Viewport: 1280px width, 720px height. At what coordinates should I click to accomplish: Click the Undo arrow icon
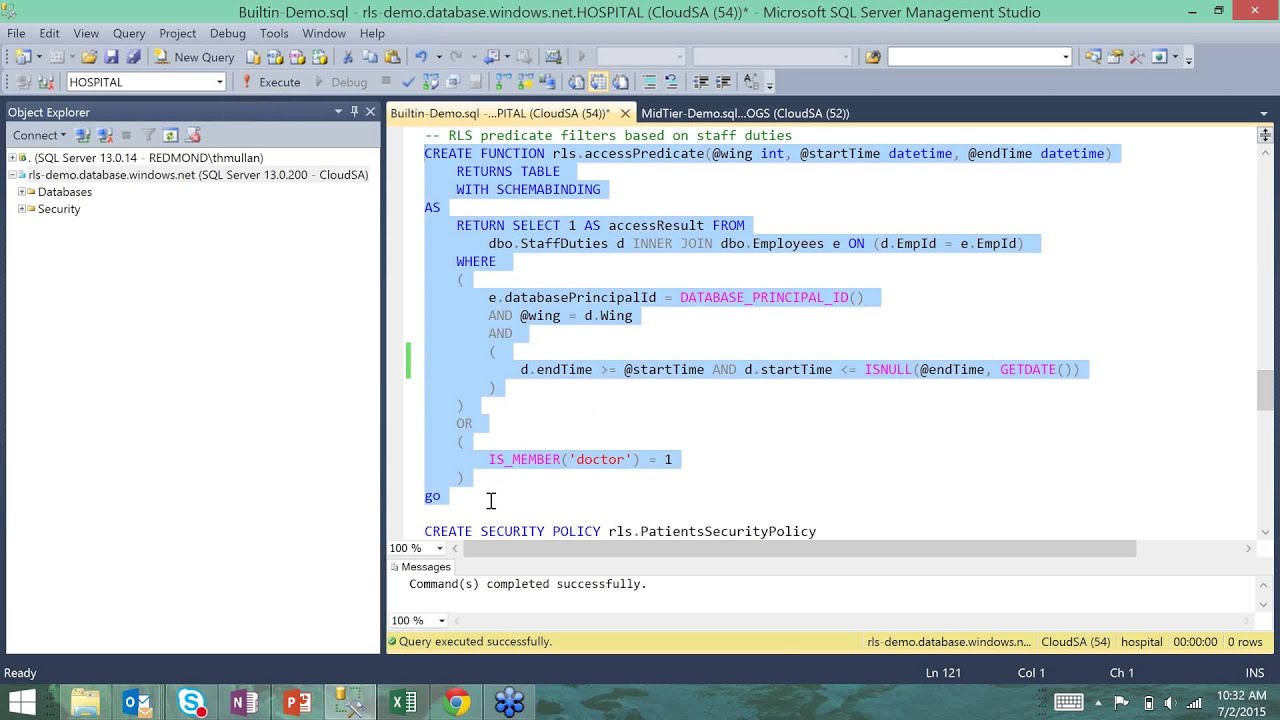[421, 57]
